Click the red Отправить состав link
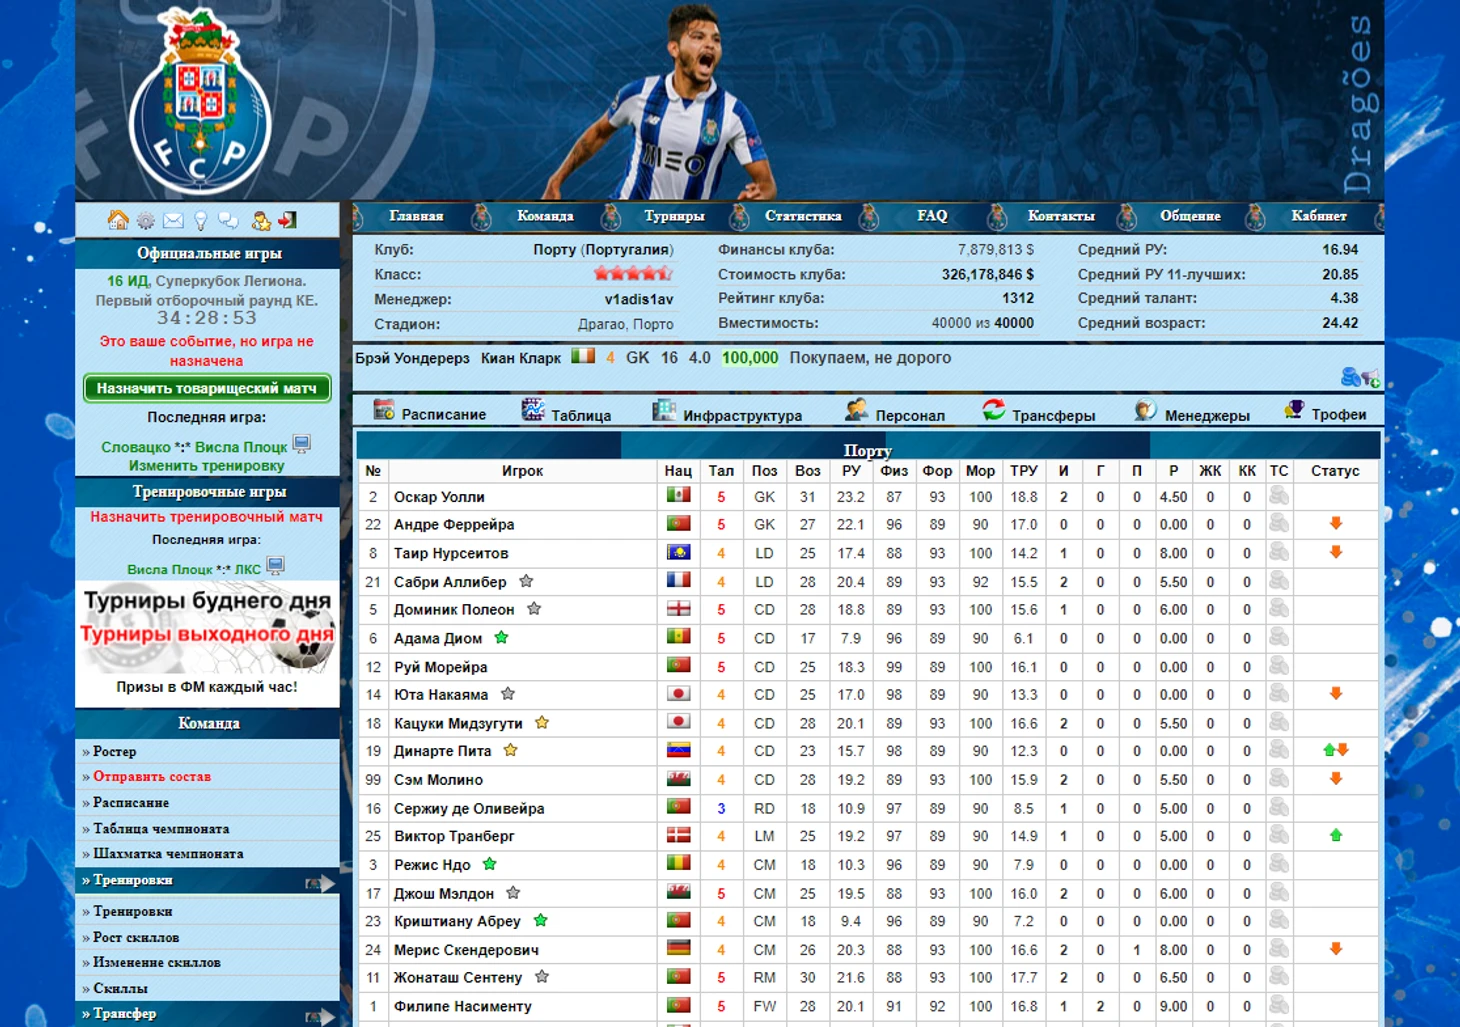 [152, 777]
